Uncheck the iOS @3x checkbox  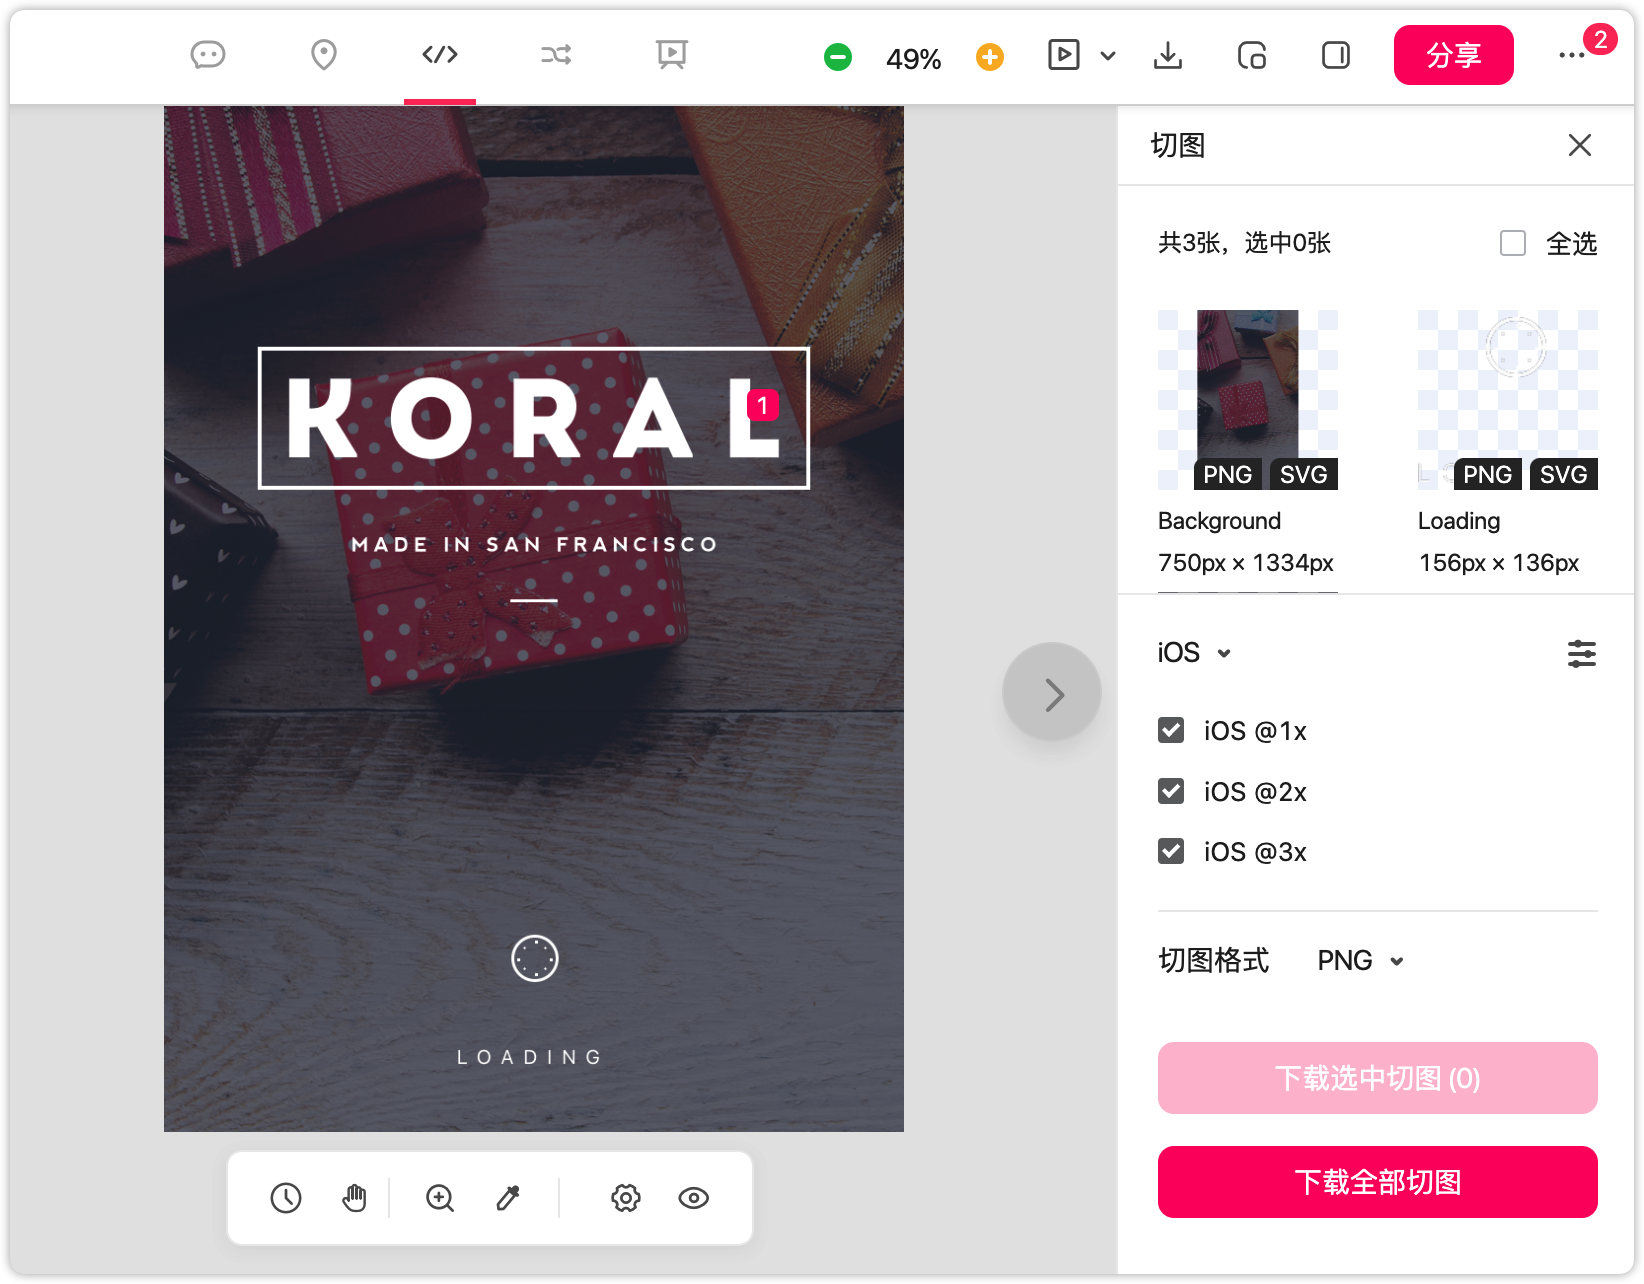click(x=1171, y=851)
